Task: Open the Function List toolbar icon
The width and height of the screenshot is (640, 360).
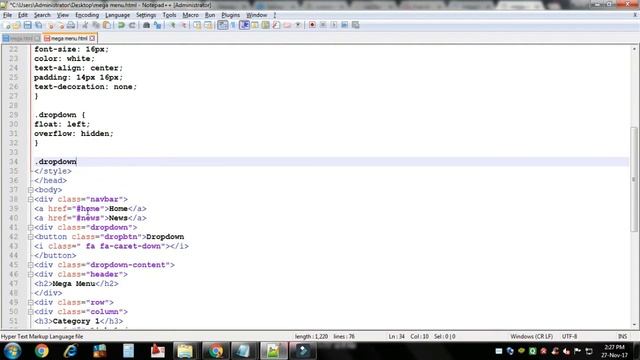Action: [x=276, y=25]
